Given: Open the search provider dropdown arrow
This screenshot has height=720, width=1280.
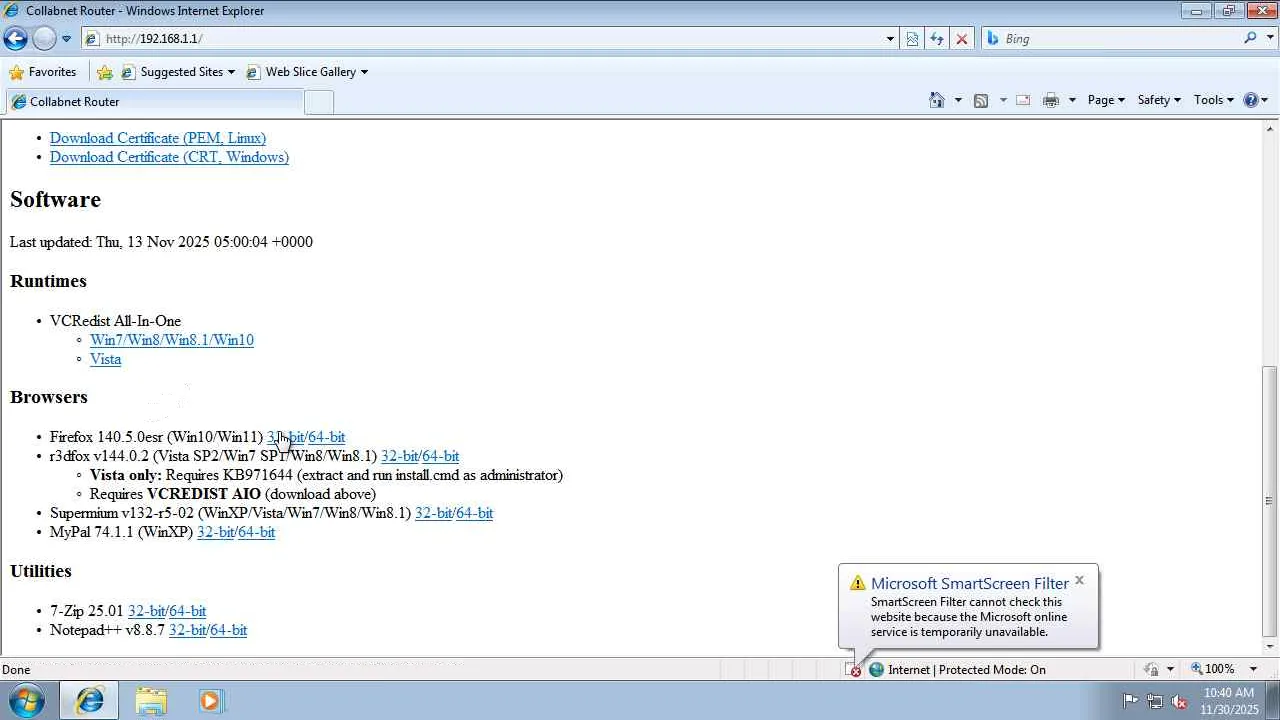Looking at the screenshot, I should [1268, 39].
